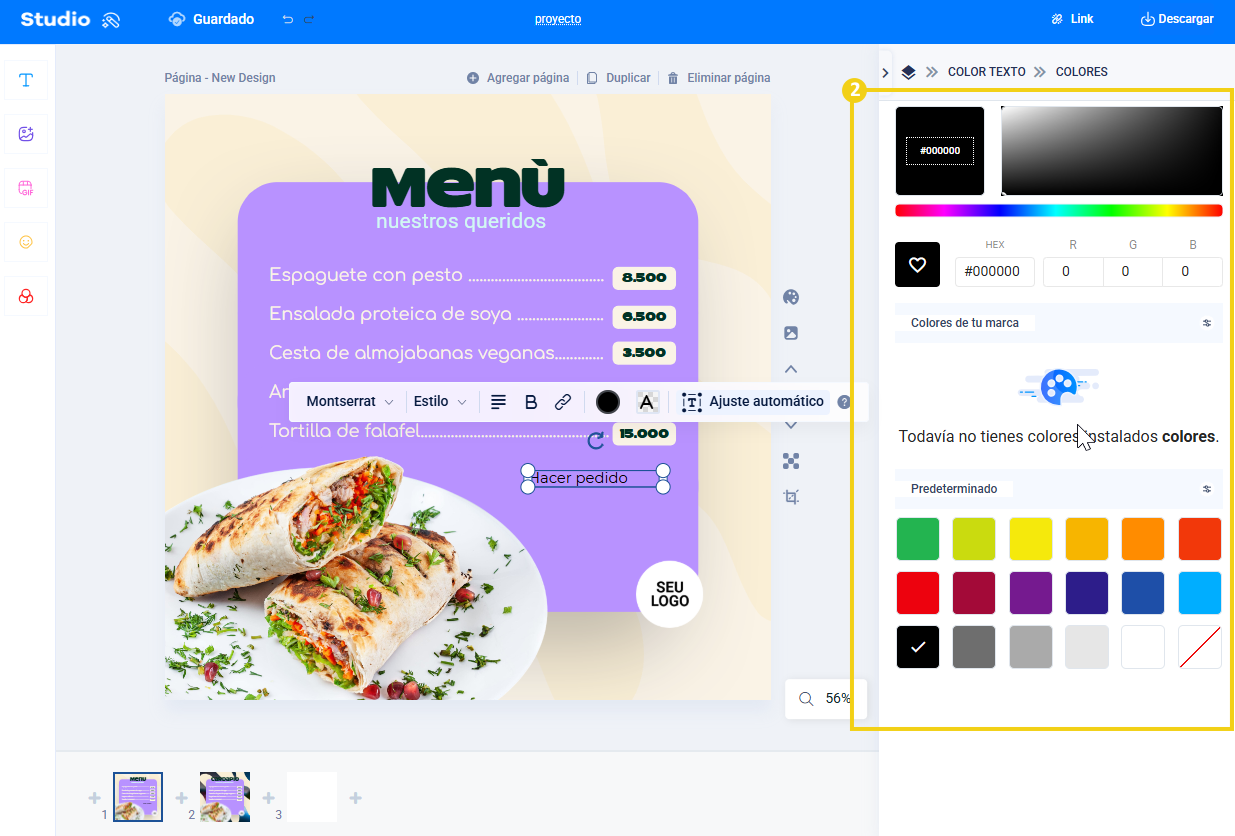Pick a shade in the saturation box
Viewport: 1235px width, 836px height.
1112,151
